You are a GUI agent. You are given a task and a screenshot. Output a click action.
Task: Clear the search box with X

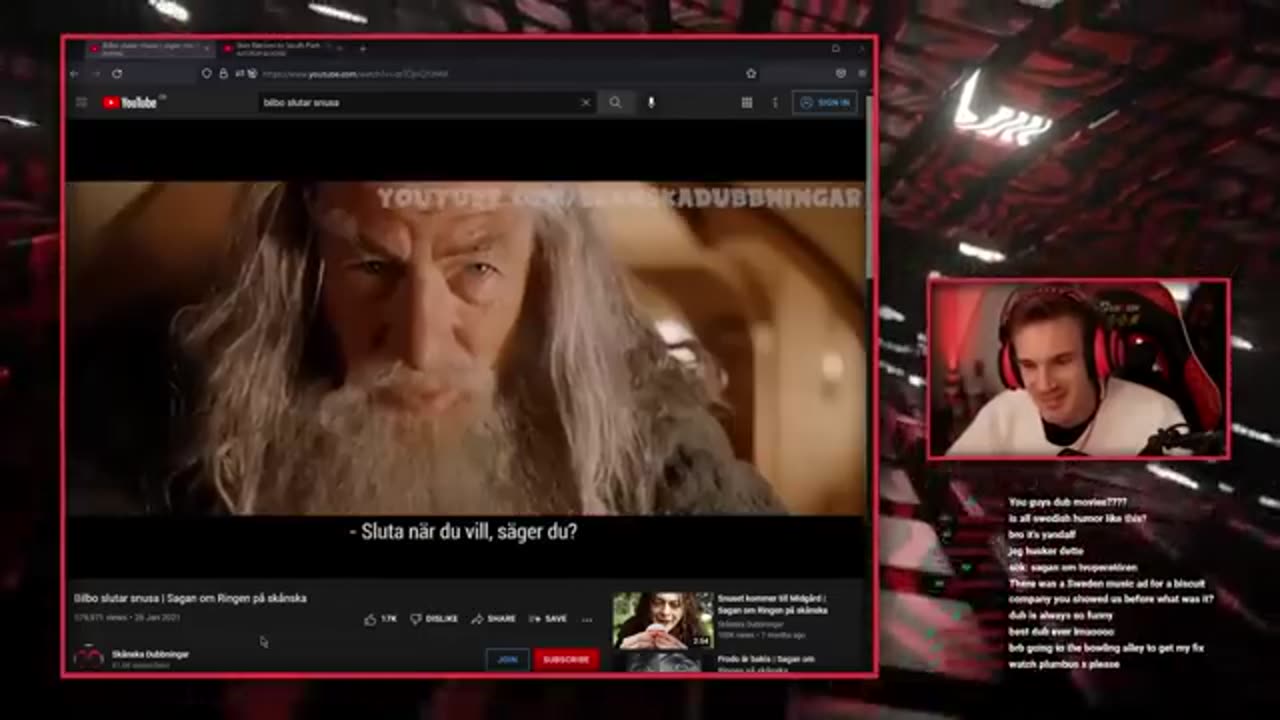[586, 102]
